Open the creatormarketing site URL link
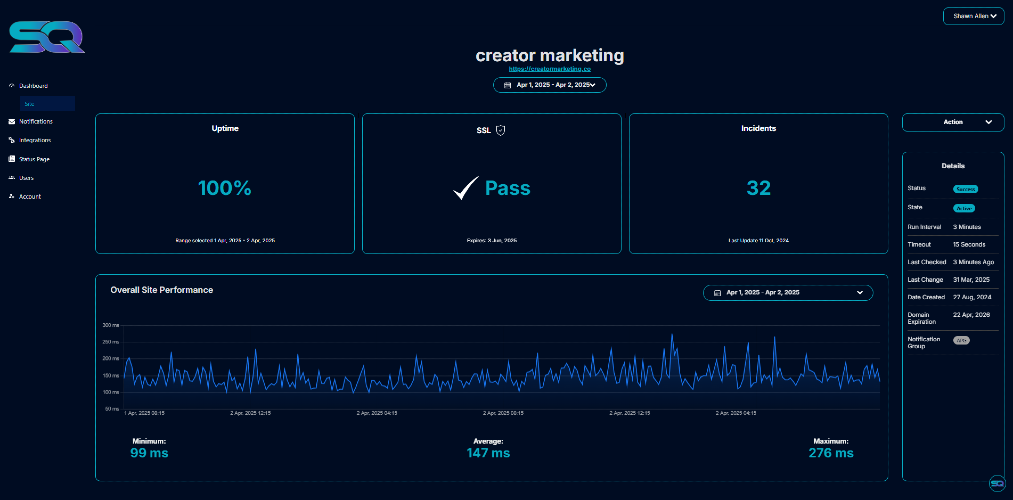 [x=550, y=68]
